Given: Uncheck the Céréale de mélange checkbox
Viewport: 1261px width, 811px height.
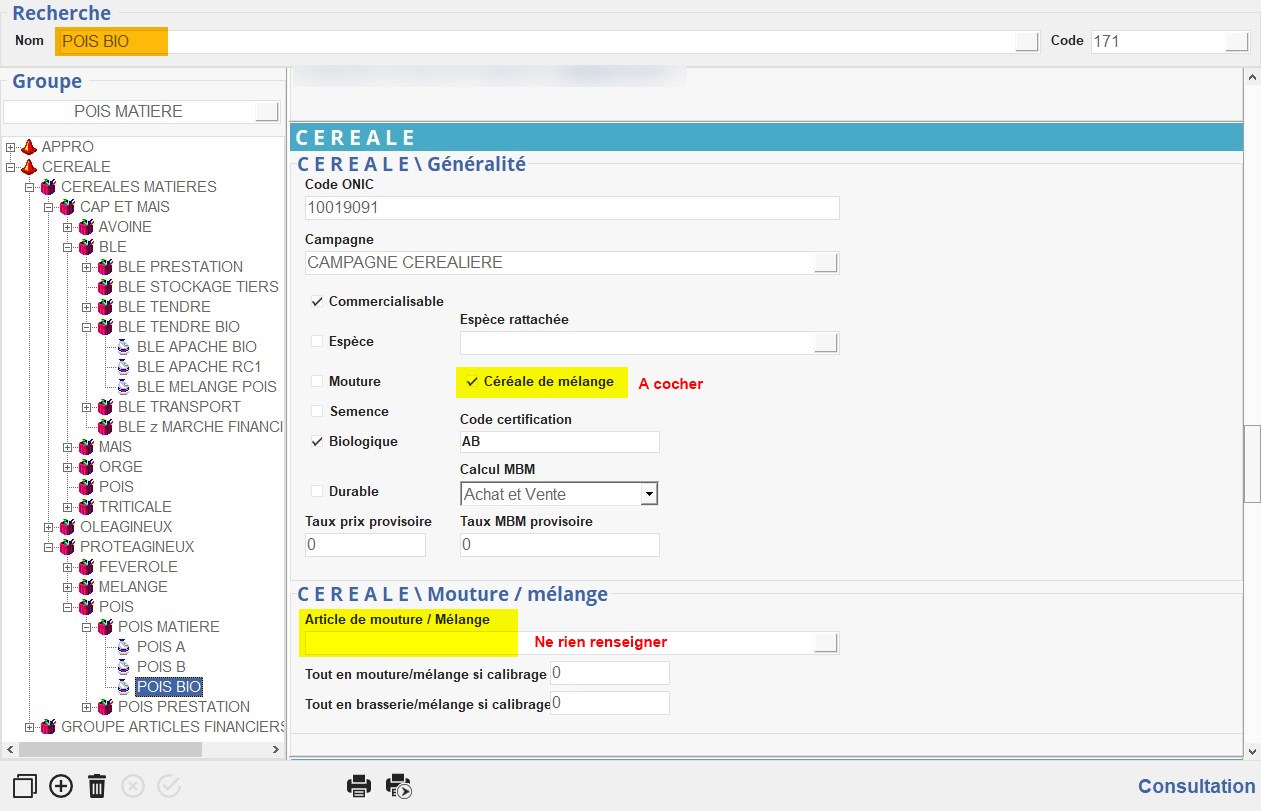Looking at the screenshot, I should (x=472, y=382).
